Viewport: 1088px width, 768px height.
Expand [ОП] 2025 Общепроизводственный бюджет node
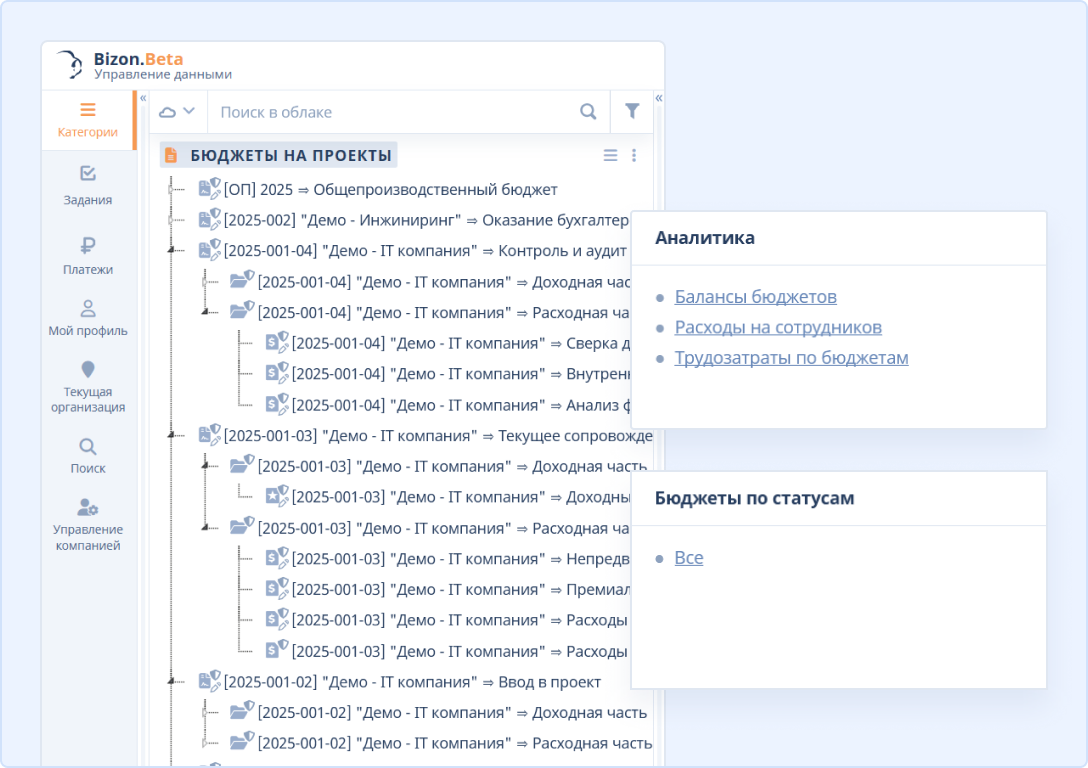(171, 190)
